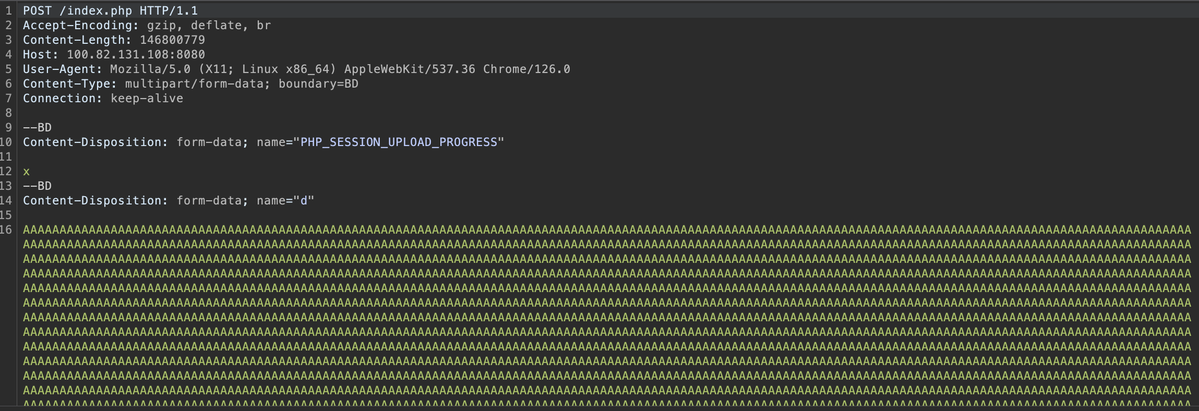Click line number 8 in the gutter
Viewport: 1199px width, 411px height.
pos(9,113)
